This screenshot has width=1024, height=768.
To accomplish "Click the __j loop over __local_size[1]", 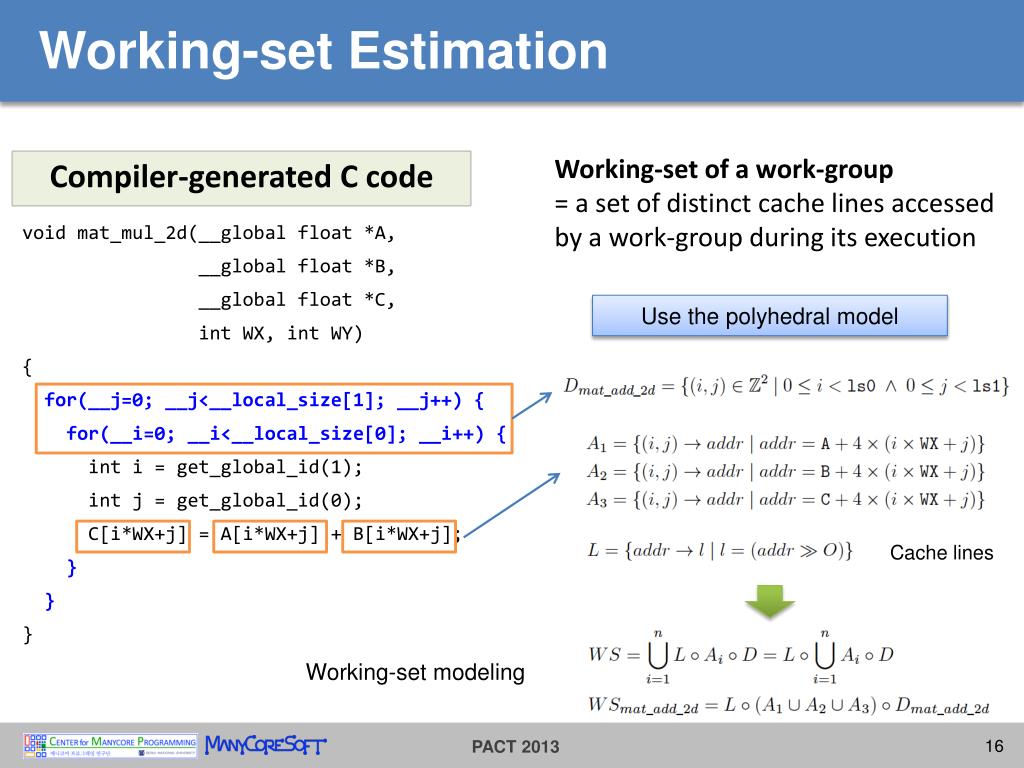I will click(x=264, y=400).
